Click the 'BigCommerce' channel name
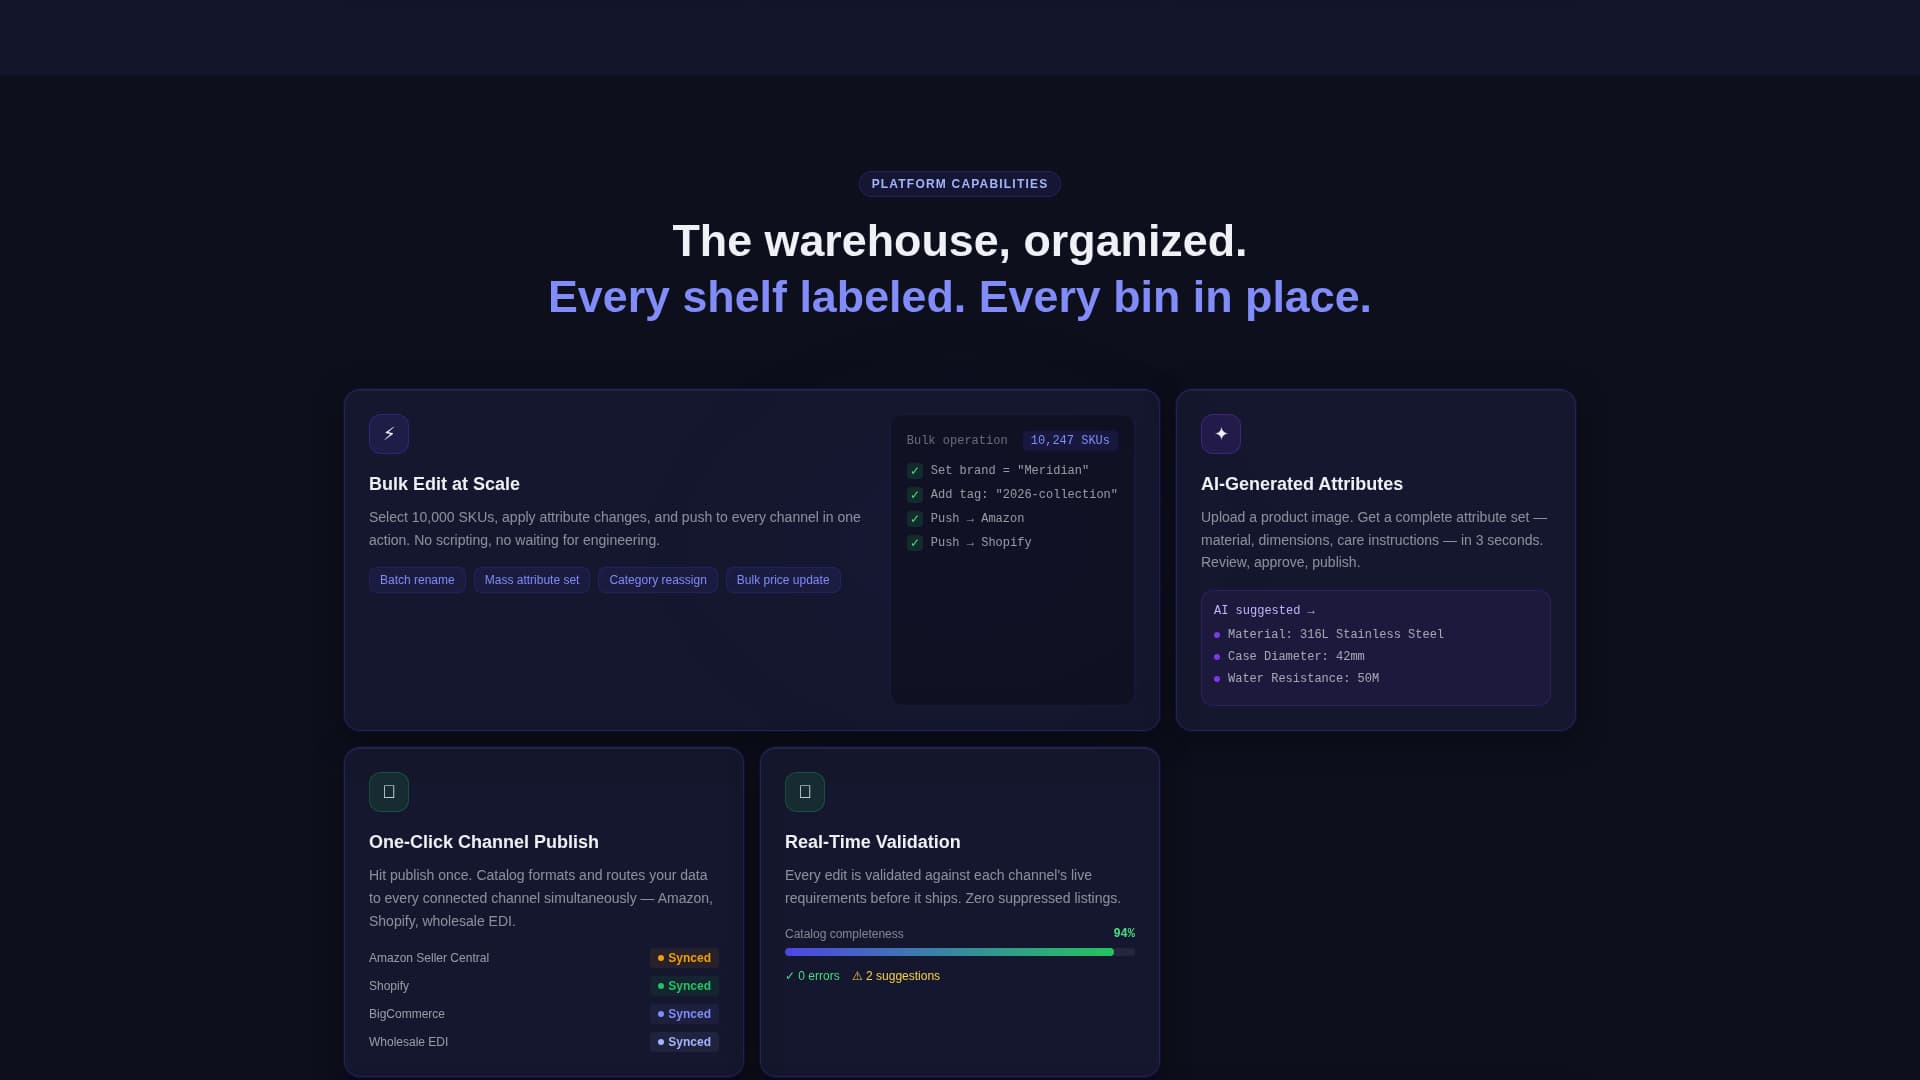This screenshot has height=1080, width=1920. tap(407, 1014)
